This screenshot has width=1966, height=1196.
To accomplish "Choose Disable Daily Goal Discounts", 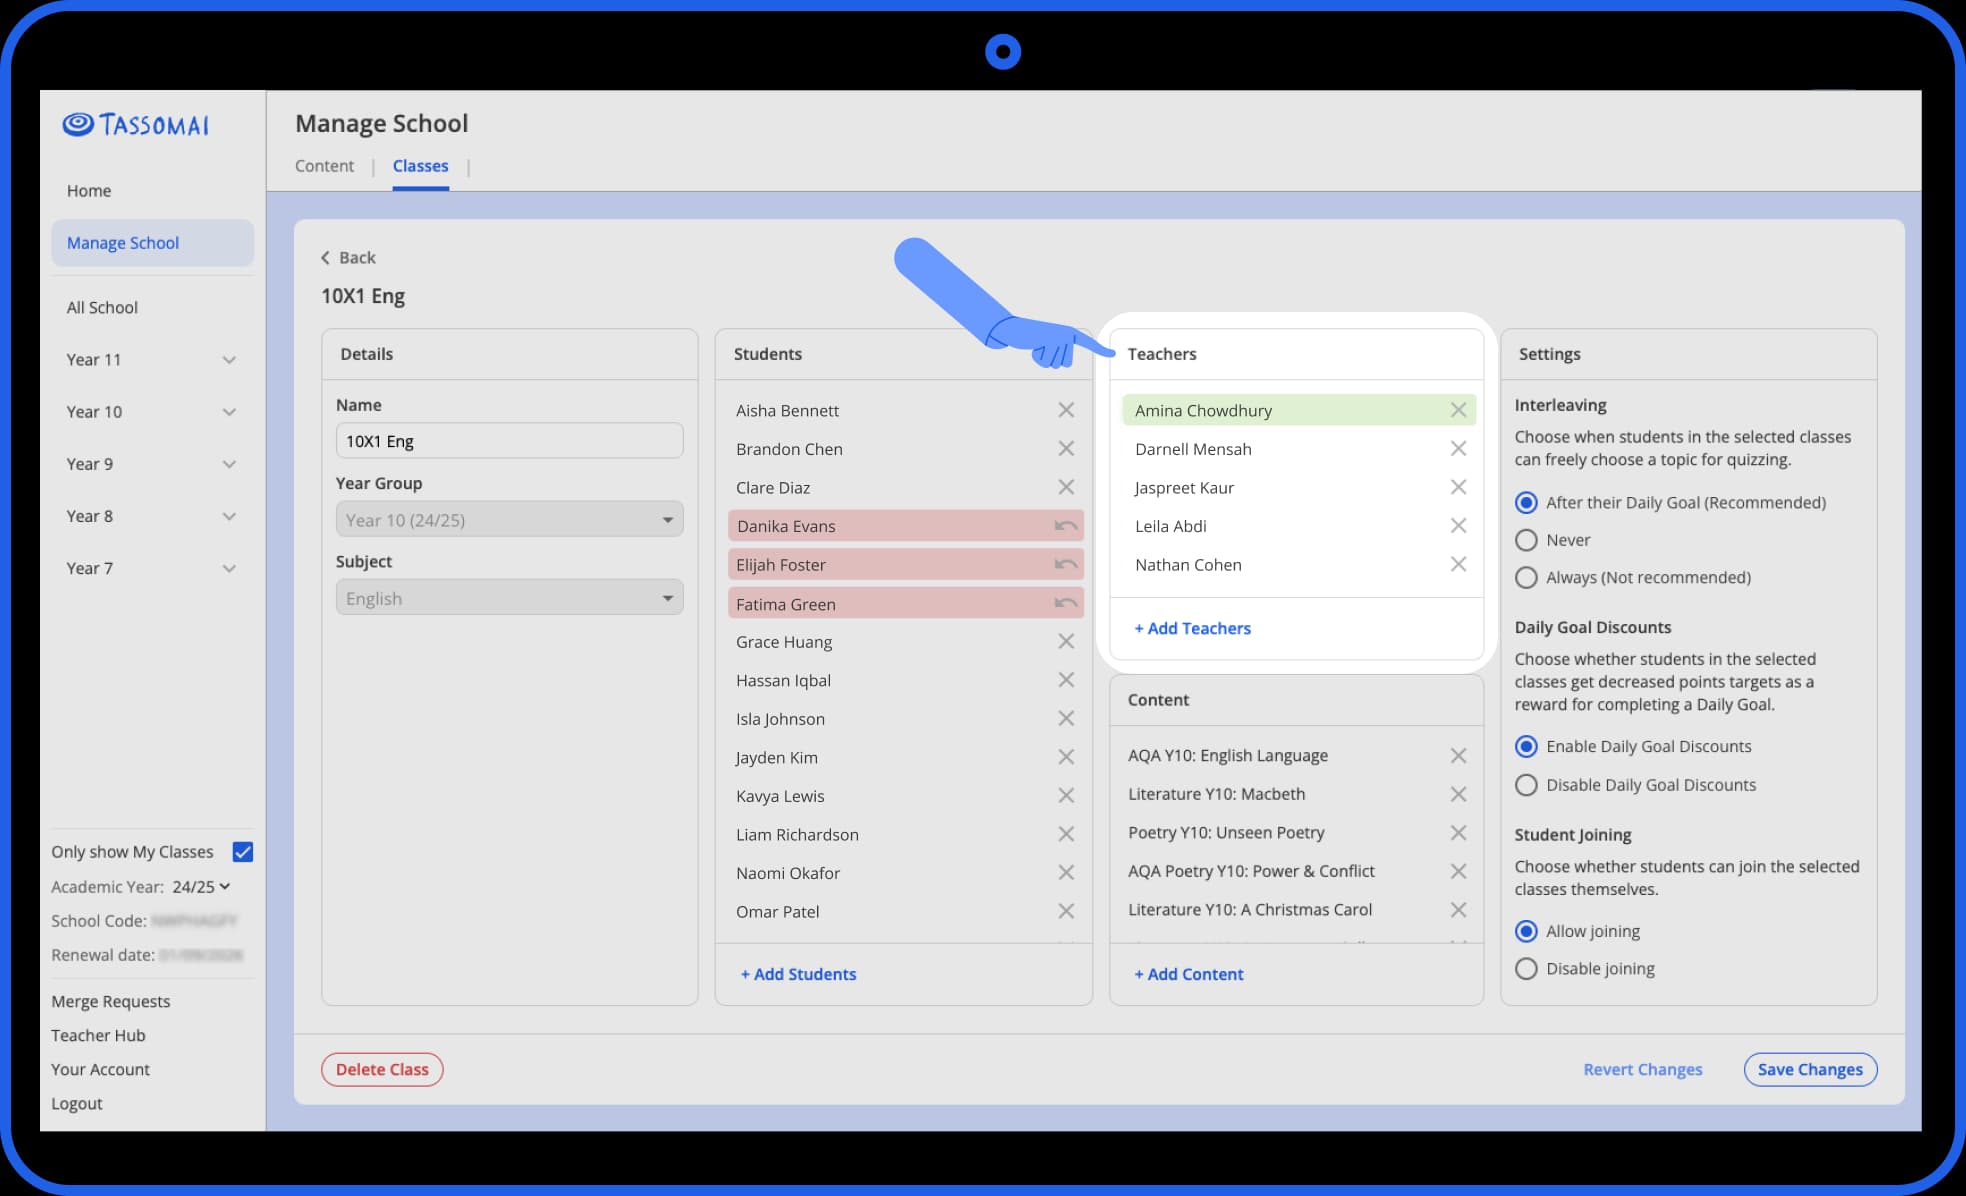I will pos(1526,785).
